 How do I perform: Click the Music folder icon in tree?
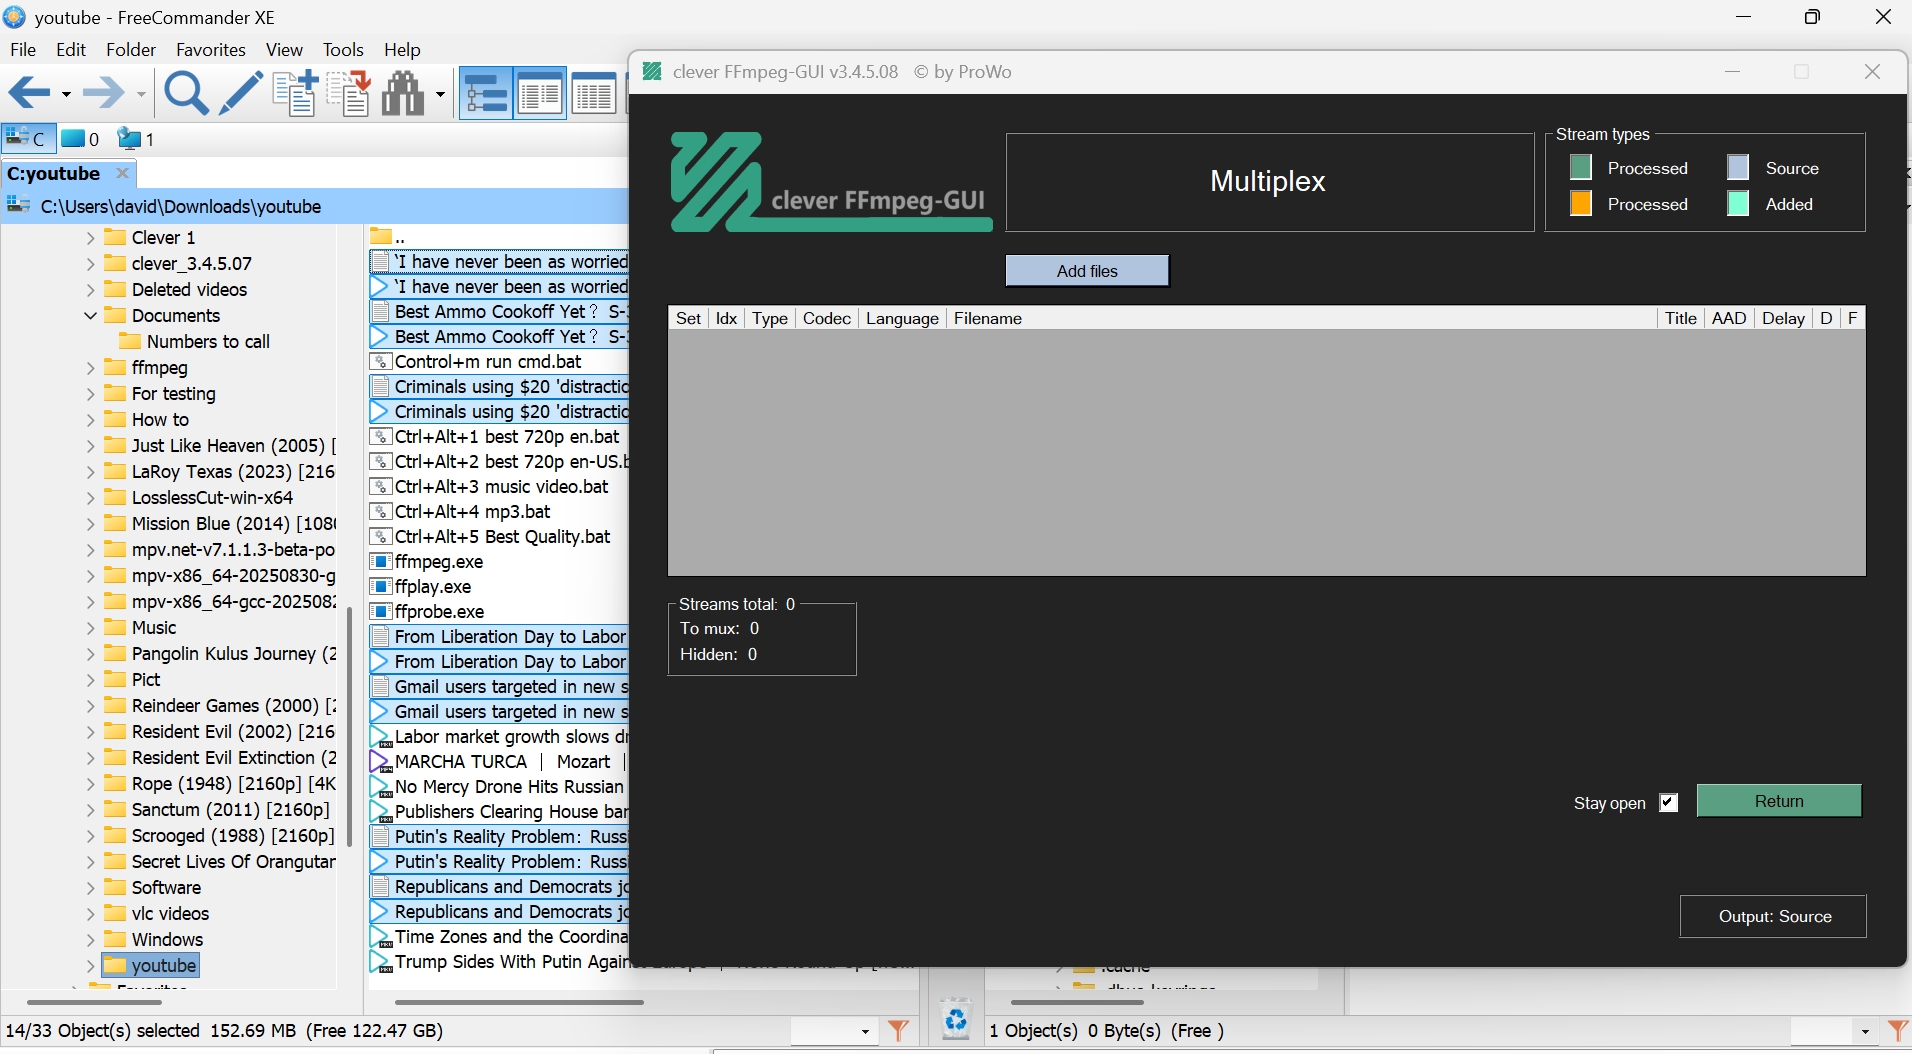(115, 627)
